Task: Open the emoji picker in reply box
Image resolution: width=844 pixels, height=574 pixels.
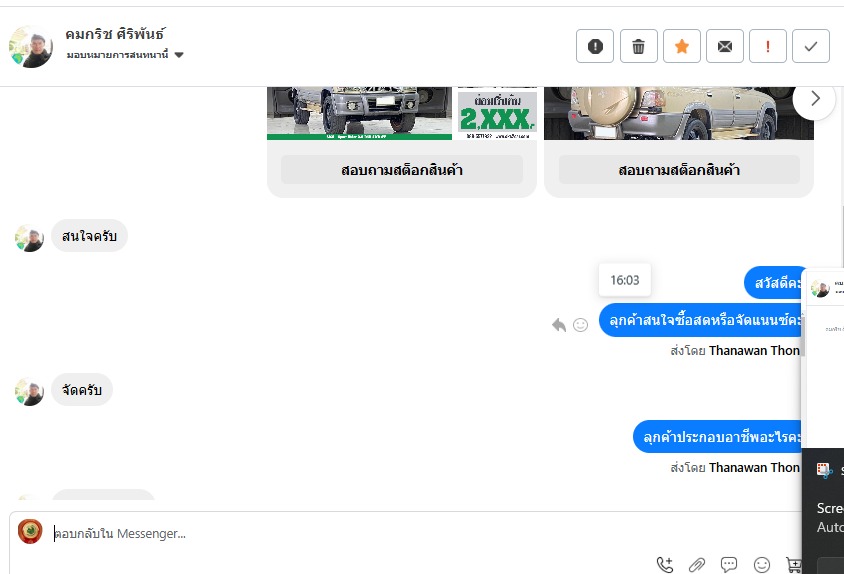Action: (x=762, y=564)
